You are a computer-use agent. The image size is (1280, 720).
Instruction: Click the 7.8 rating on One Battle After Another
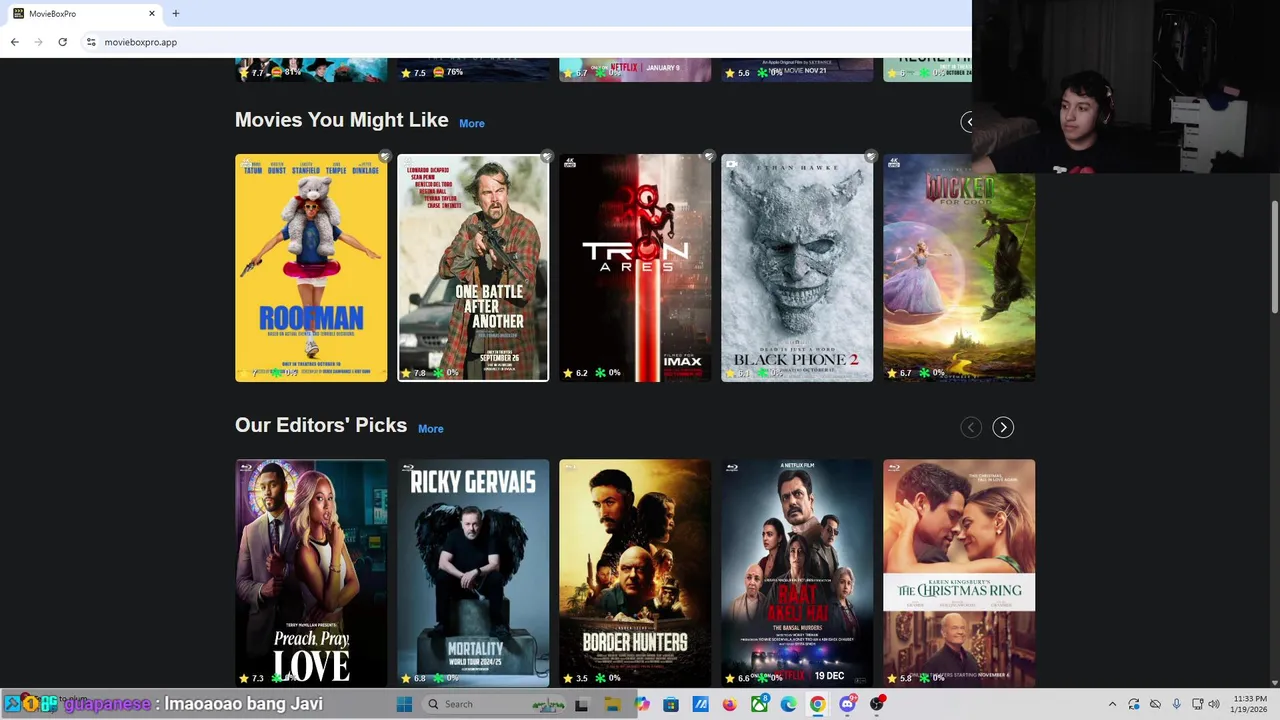click(413, 373)
